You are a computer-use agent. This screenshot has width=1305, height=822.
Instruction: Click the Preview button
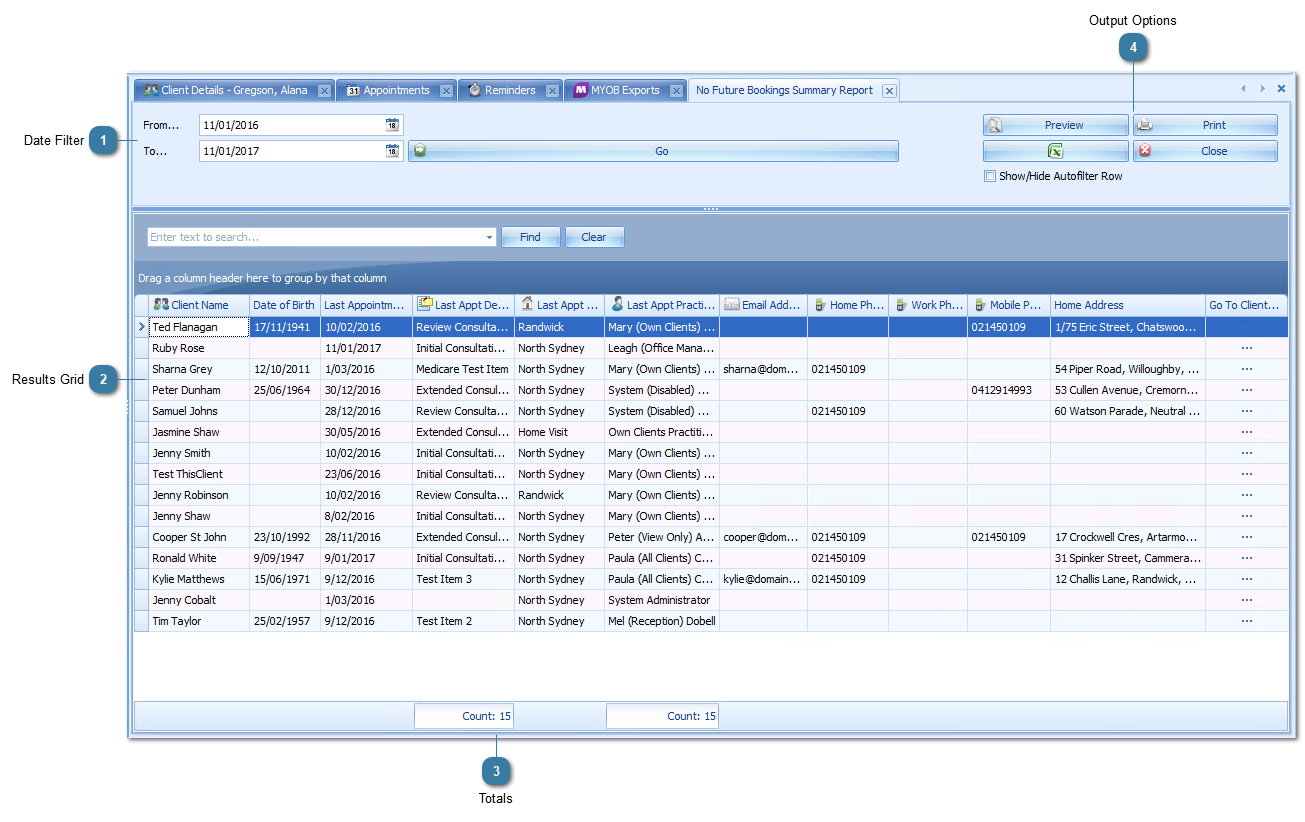coord(1056,125)
